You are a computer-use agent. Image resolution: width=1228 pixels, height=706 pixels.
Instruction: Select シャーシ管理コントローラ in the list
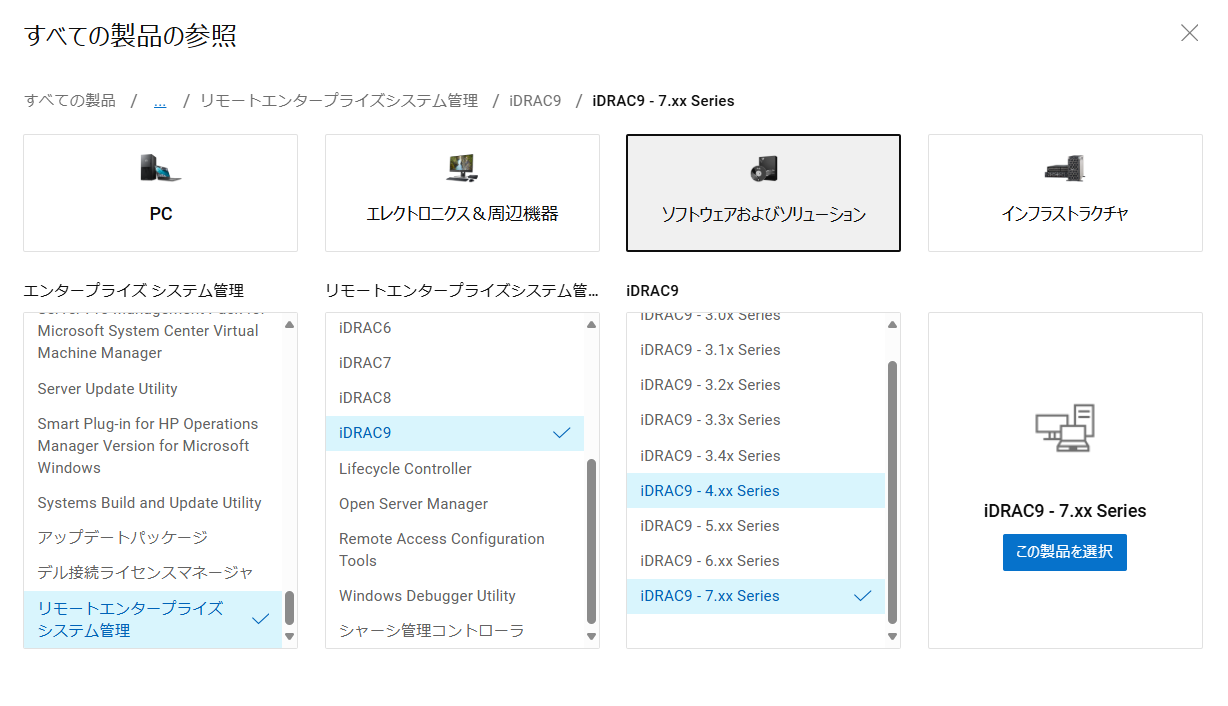click(455, 631)
